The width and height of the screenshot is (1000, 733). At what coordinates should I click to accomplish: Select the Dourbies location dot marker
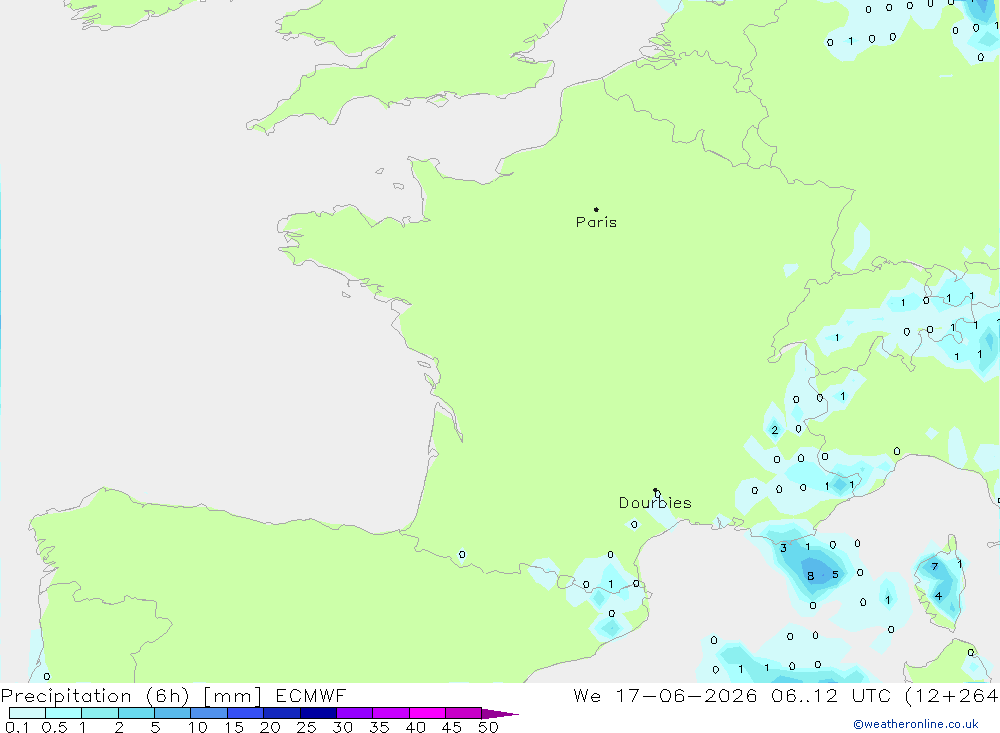click(x=655, y=490)
